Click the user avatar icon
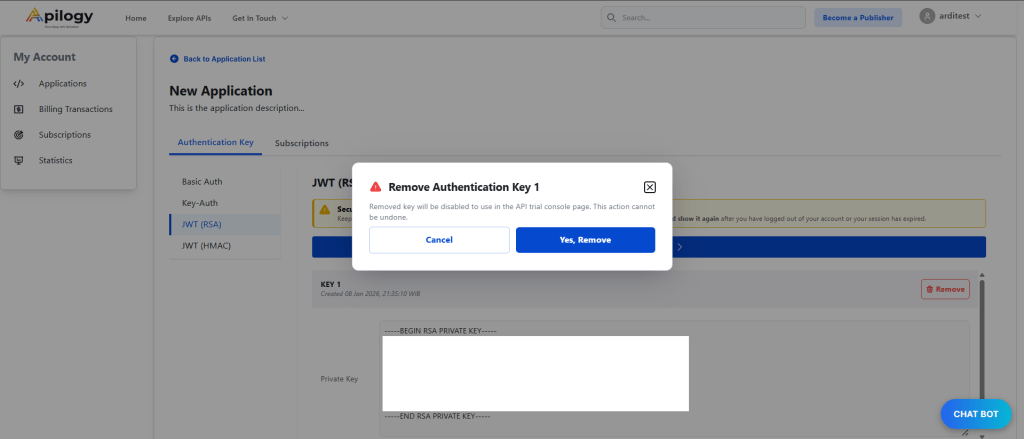 click(x=927, y=17)
